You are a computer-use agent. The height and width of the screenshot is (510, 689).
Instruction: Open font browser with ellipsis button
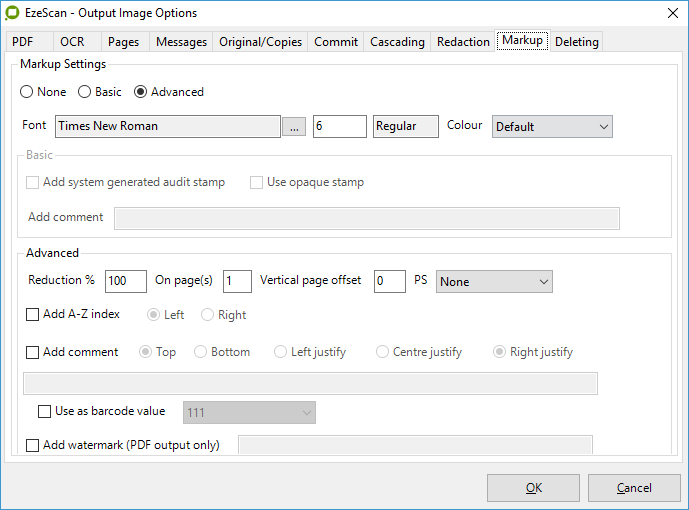click(293, 126)
